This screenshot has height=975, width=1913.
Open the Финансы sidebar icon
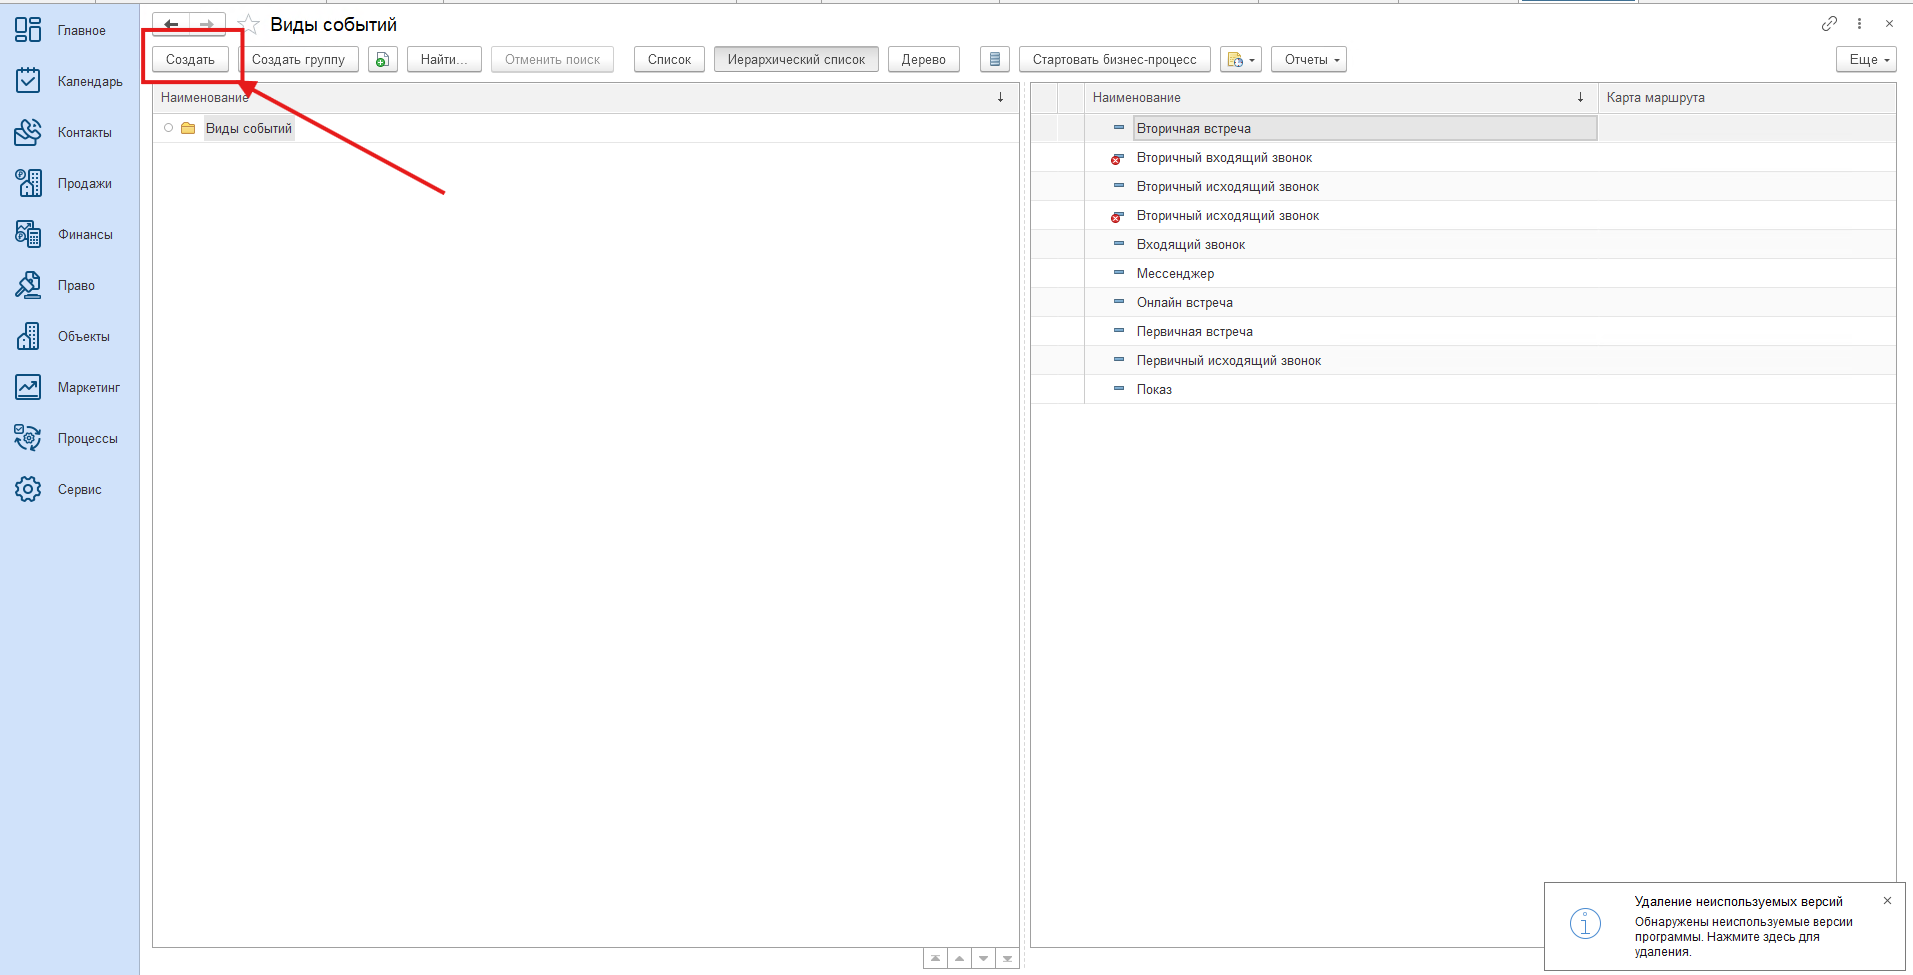point(28,234)
